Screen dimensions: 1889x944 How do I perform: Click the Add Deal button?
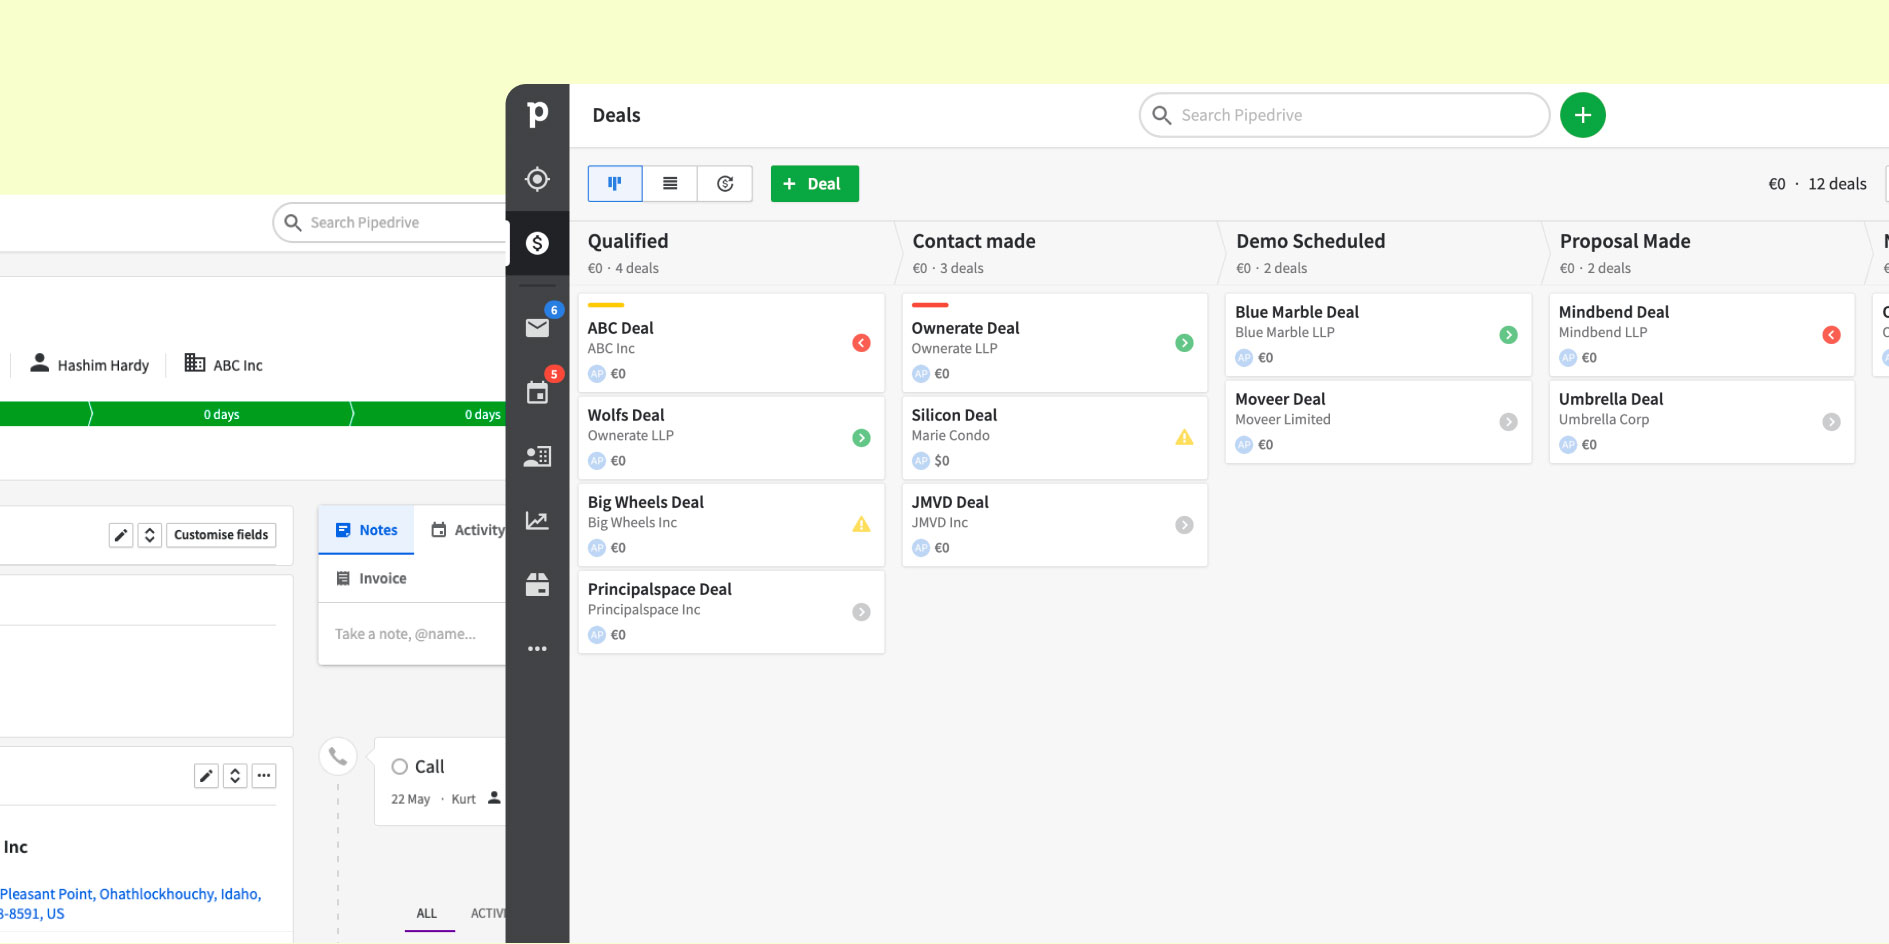814,184
